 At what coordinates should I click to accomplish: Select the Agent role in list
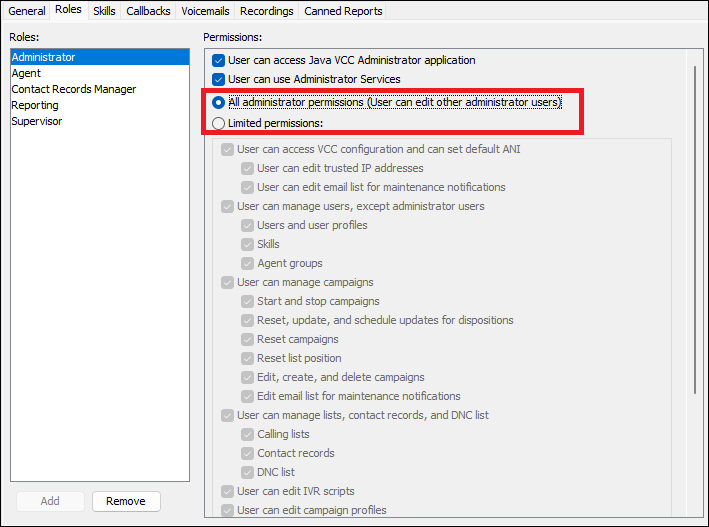click(x=99, y=73)
